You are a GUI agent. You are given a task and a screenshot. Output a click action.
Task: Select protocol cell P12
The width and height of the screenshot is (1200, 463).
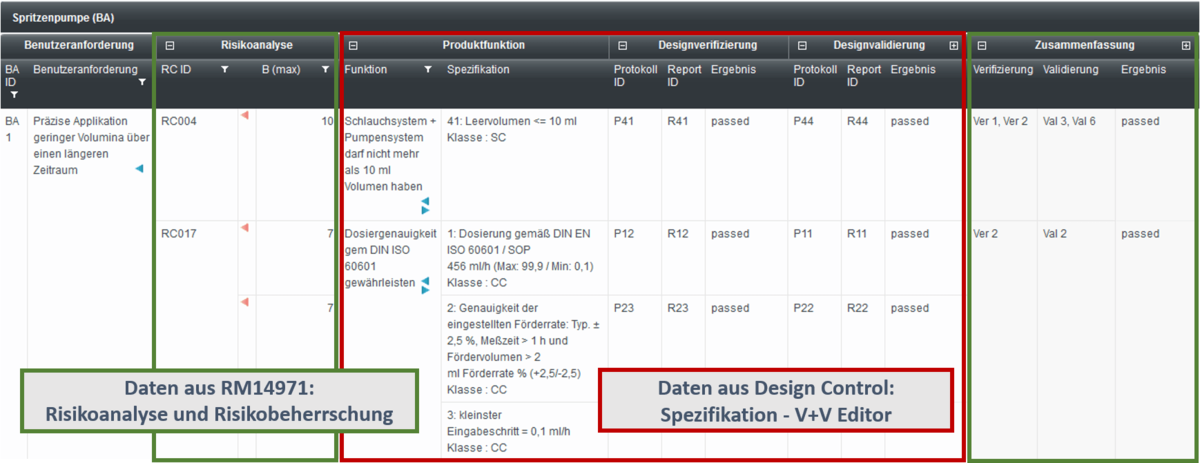pyautogui.click(x=623, y=234)
